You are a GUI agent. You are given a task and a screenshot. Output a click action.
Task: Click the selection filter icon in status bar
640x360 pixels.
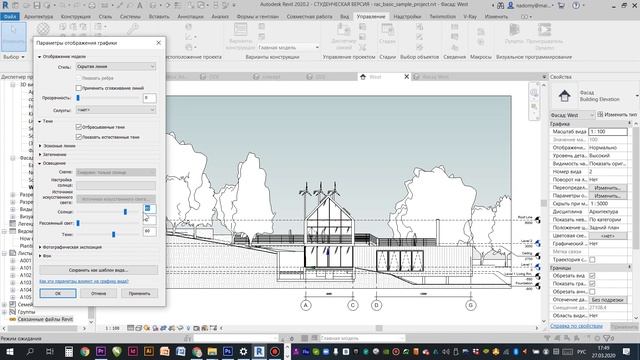607,338
